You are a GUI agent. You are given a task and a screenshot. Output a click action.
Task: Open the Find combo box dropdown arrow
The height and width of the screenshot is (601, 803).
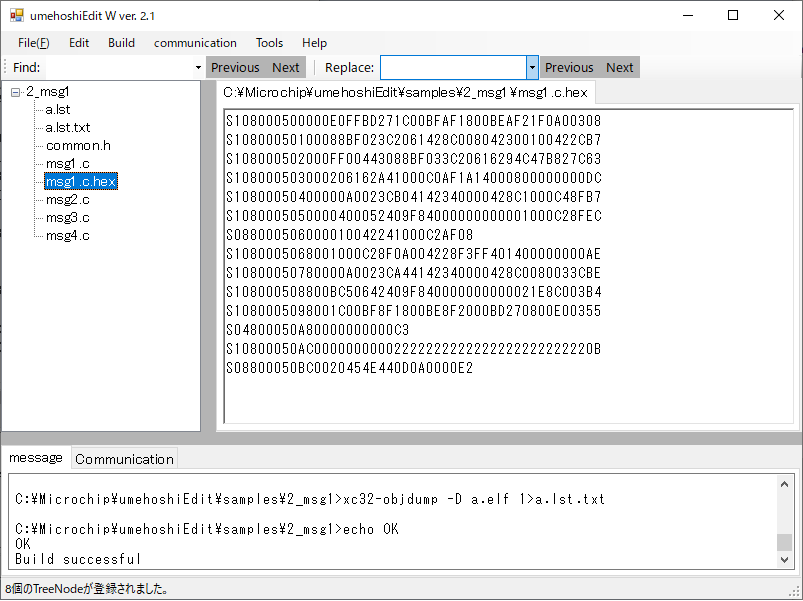pos(198,68)
